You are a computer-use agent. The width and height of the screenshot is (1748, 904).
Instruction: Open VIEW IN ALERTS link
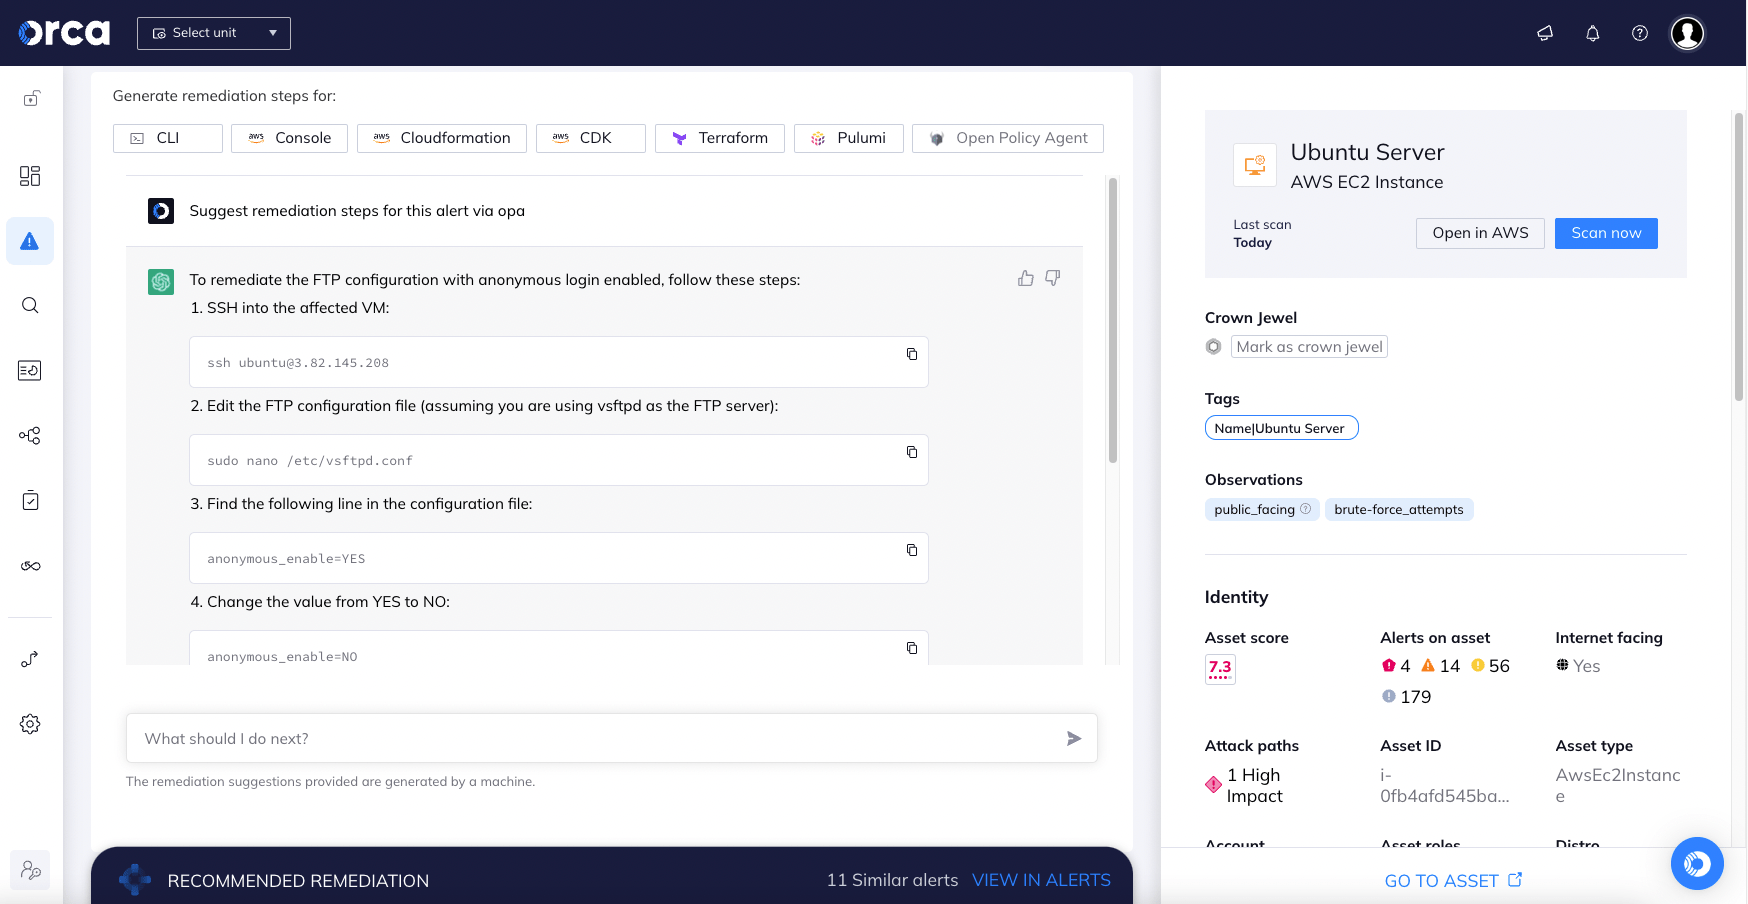tap(1041, 880)
